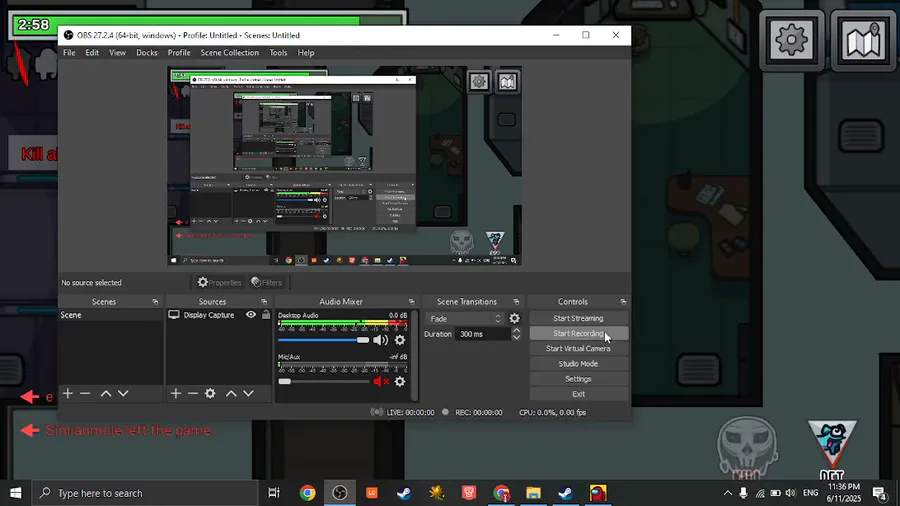Enter Studio Mode
Viewport: 900px width, 506px height.
pos(578,364)
